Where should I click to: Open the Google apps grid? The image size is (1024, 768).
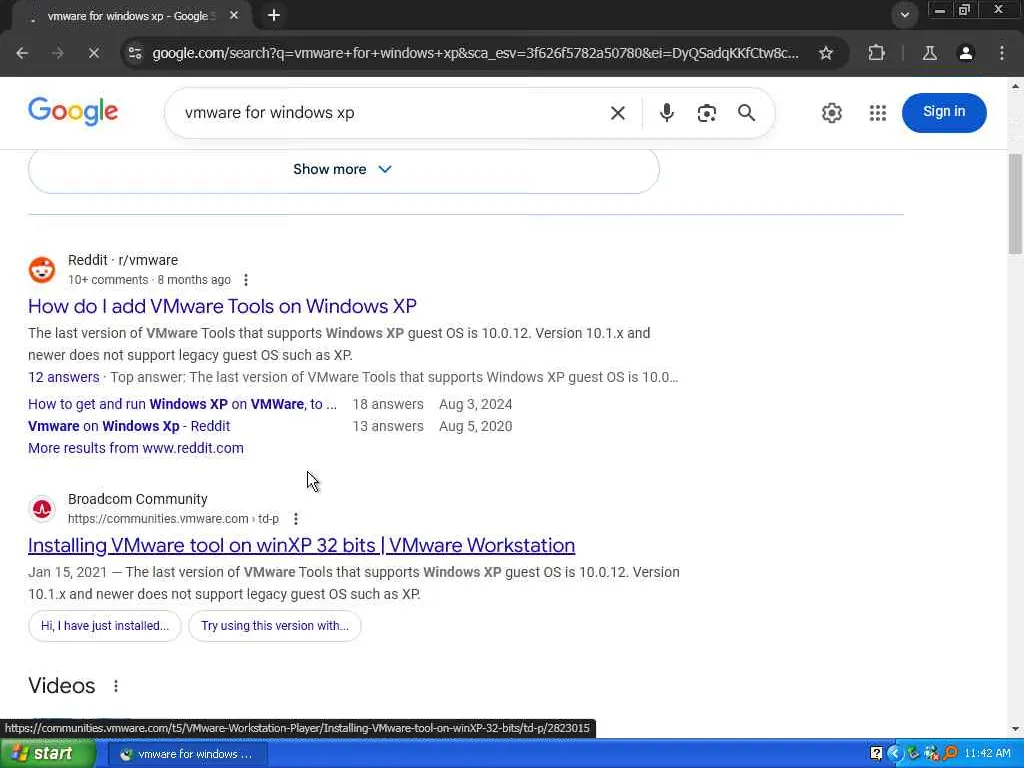pyautogui.click(x=878, y=113)
